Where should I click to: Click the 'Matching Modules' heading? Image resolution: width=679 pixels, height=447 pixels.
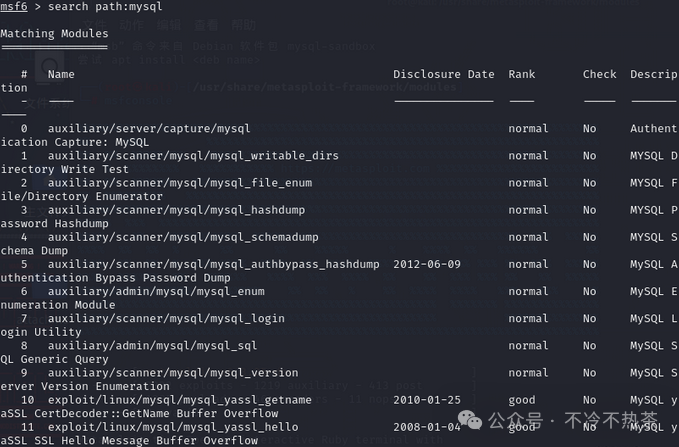55,33
